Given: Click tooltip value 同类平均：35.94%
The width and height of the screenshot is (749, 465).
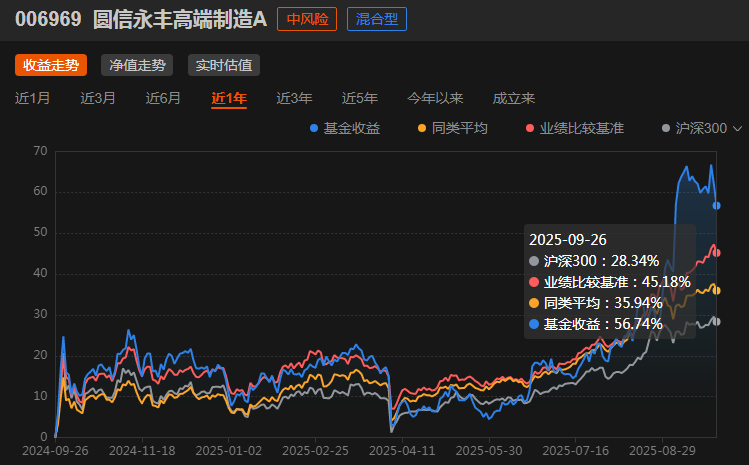Looking at the screenshot, I should (596, 303).
